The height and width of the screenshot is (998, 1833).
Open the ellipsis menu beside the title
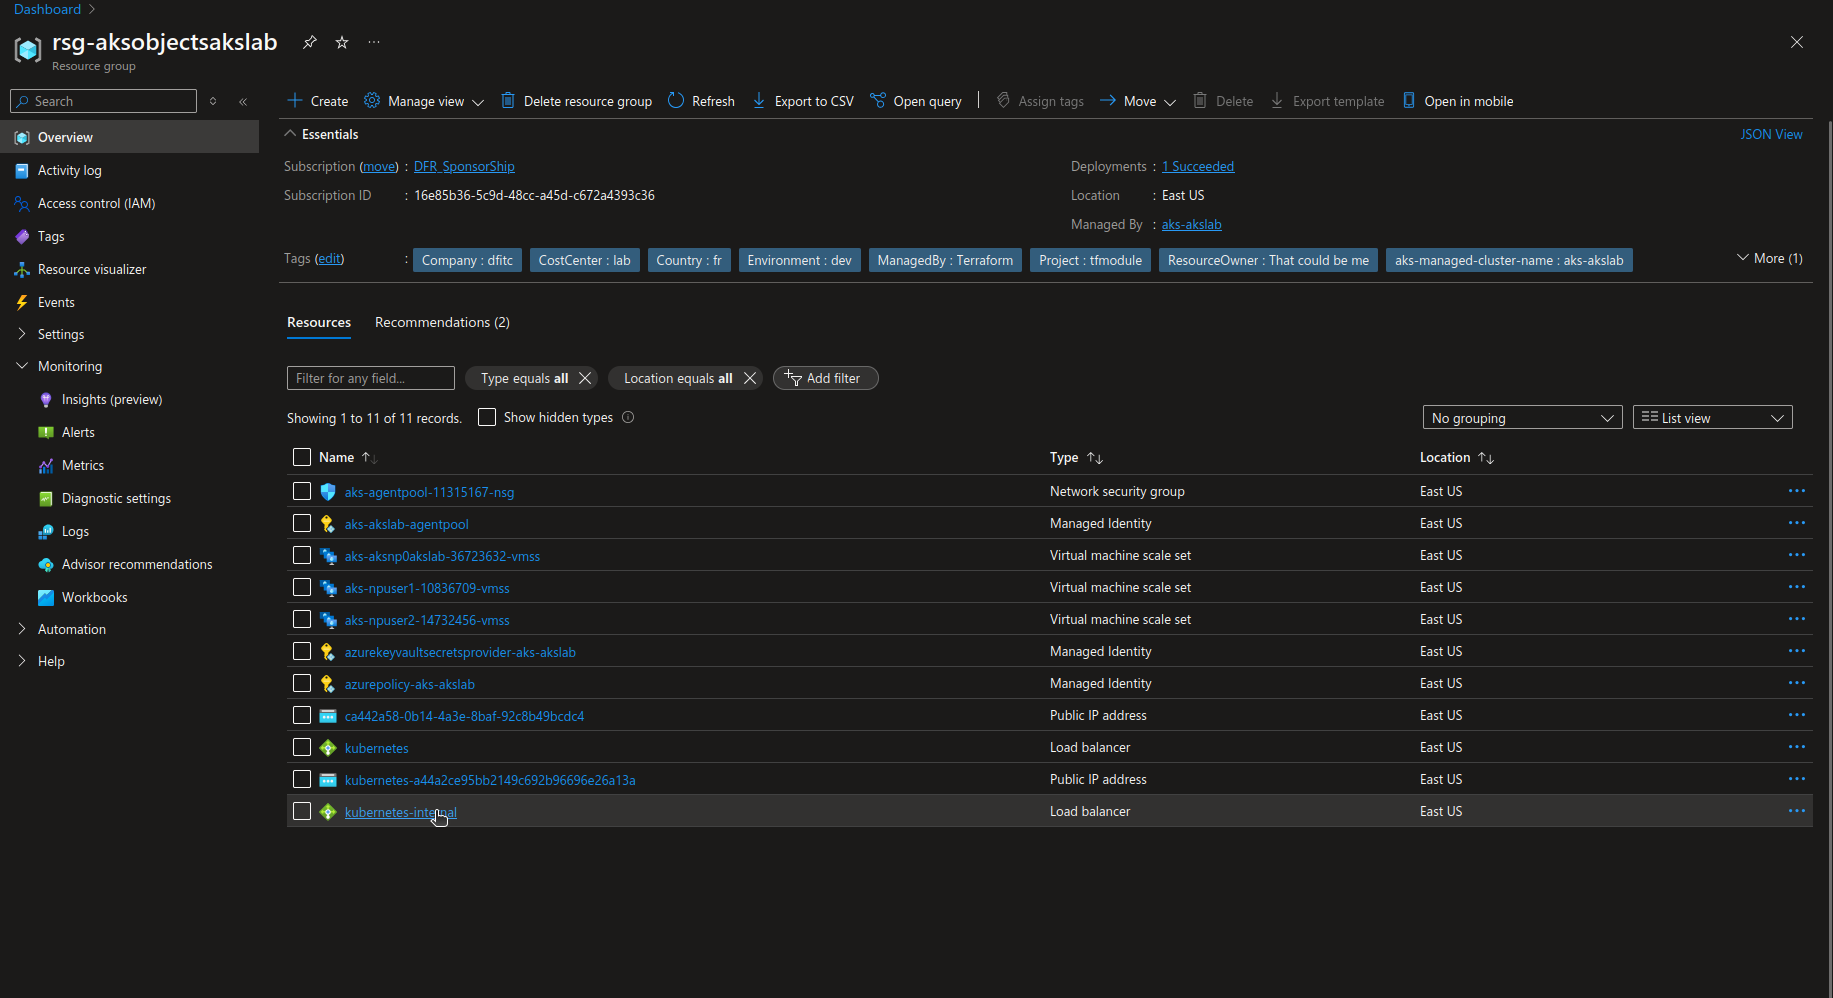(x=374, y=42)
